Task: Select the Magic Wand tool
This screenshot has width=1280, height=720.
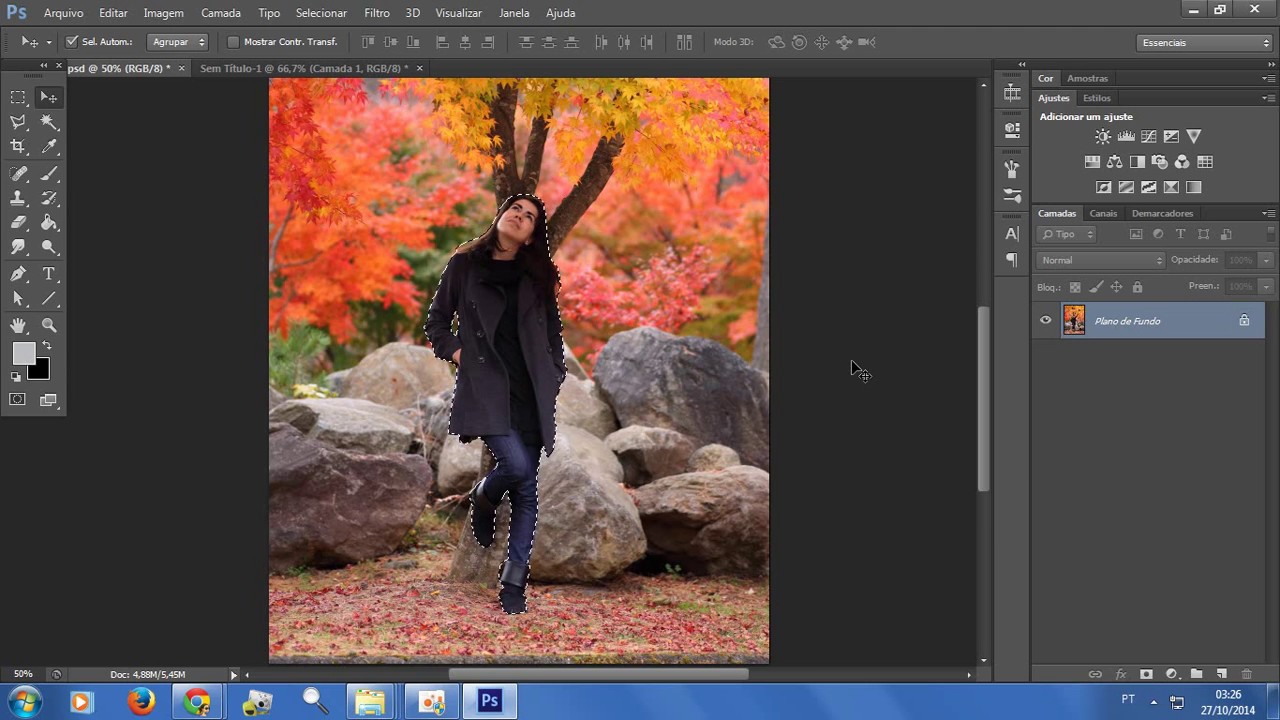Action: [x=49, y=122]
